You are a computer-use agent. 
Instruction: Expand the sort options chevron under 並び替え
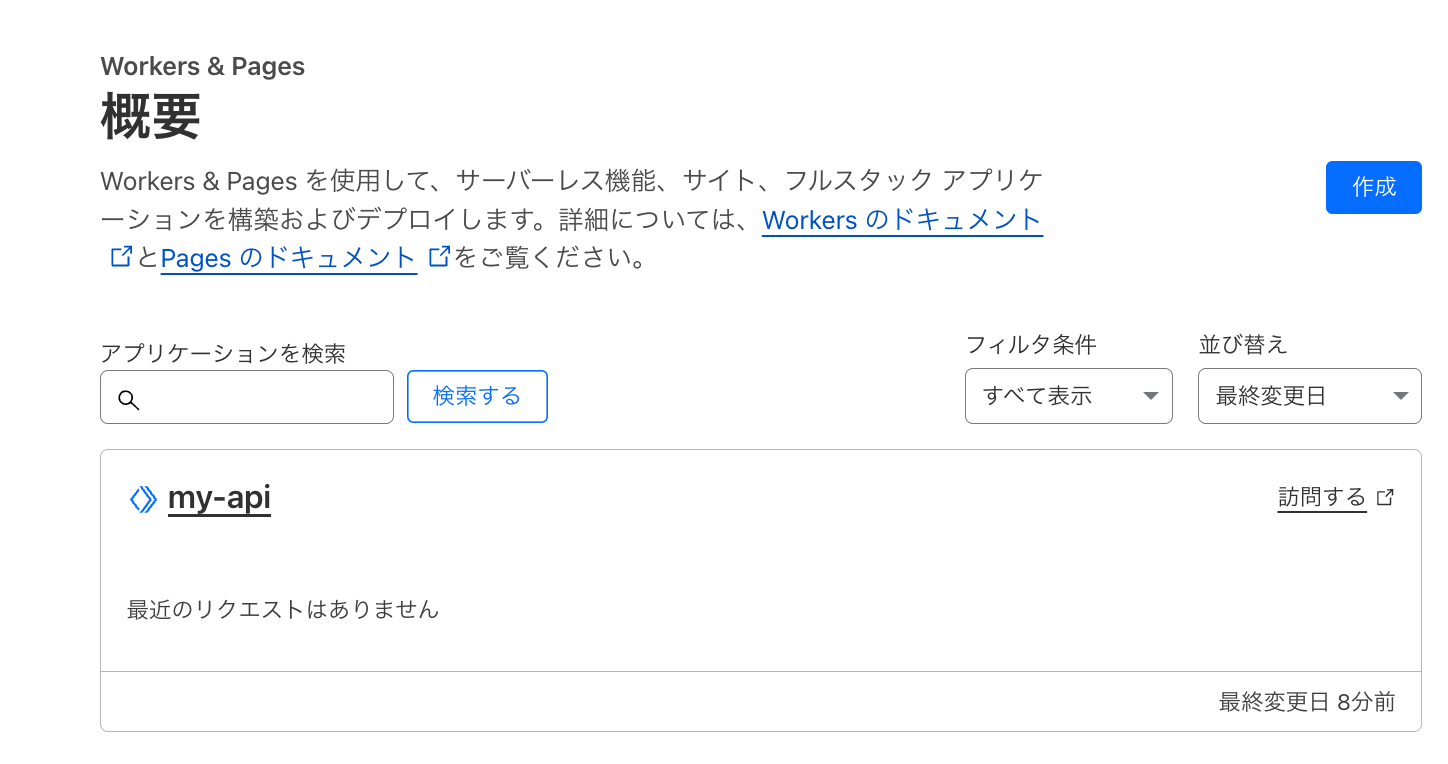click(1401, 396)
